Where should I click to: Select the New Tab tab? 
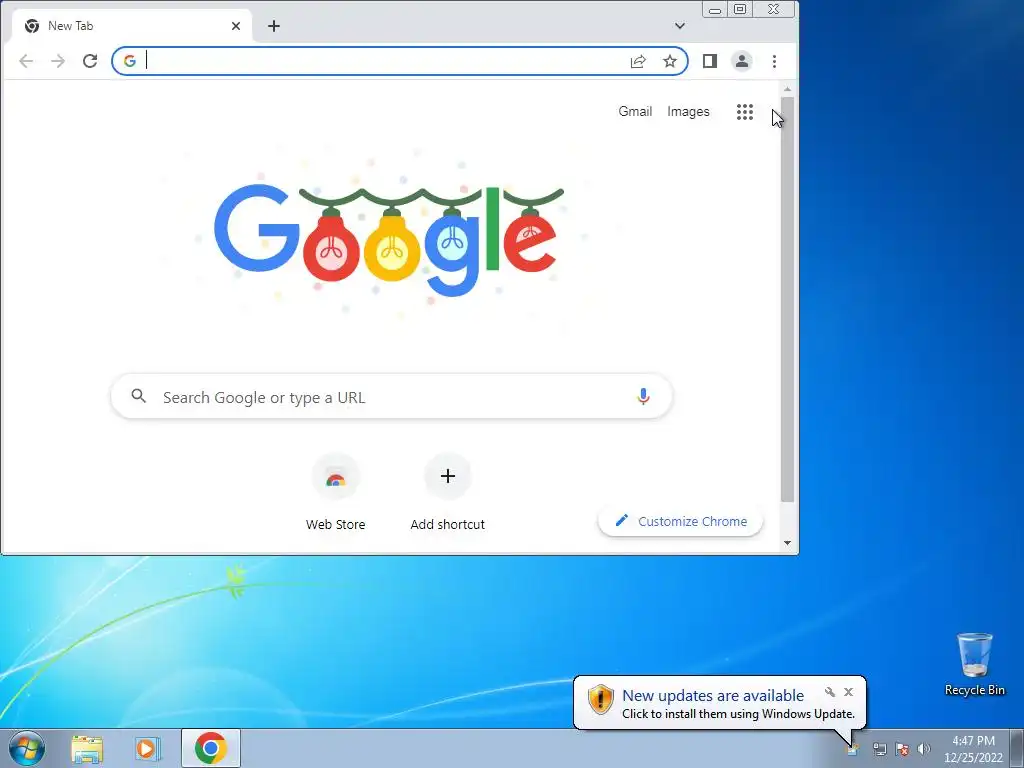132,26
